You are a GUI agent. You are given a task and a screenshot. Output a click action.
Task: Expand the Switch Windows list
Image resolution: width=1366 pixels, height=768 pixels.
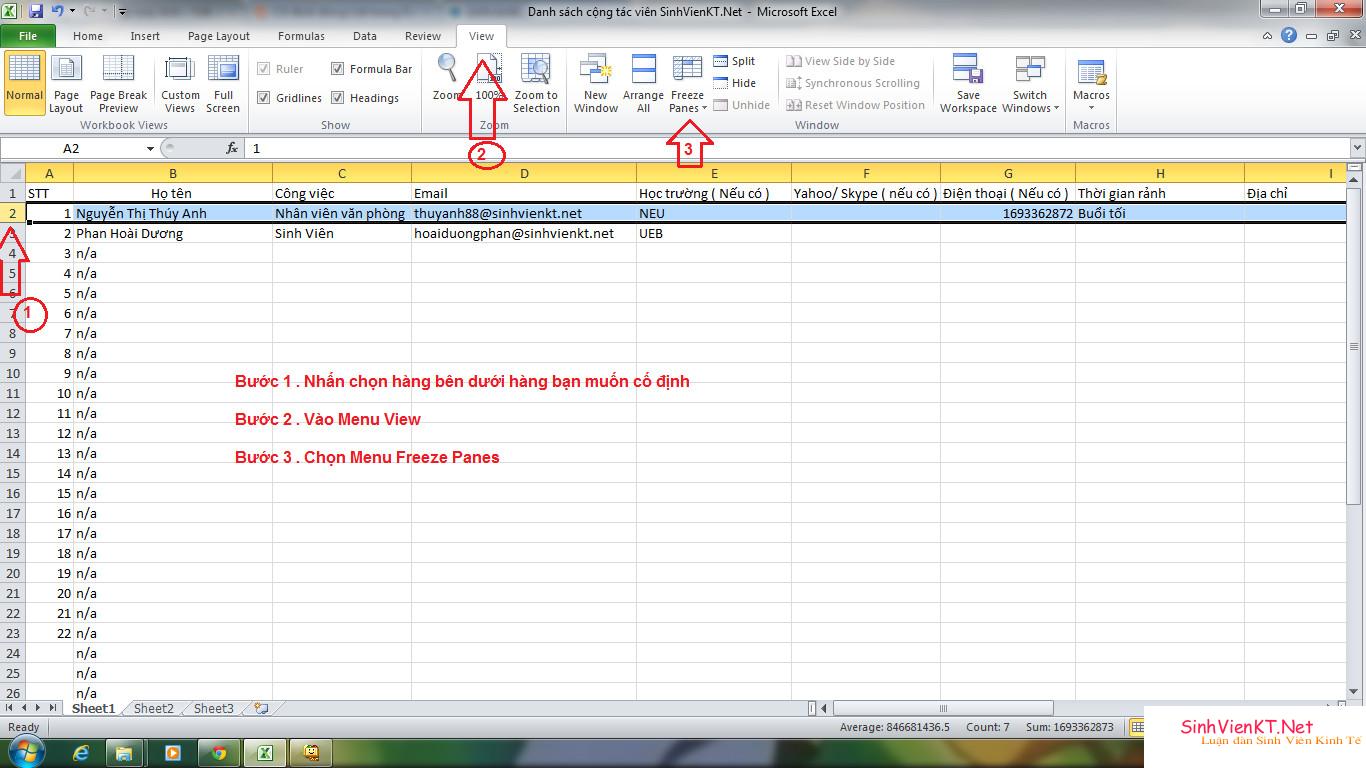pyautogui.click(x=1030, y=84)
